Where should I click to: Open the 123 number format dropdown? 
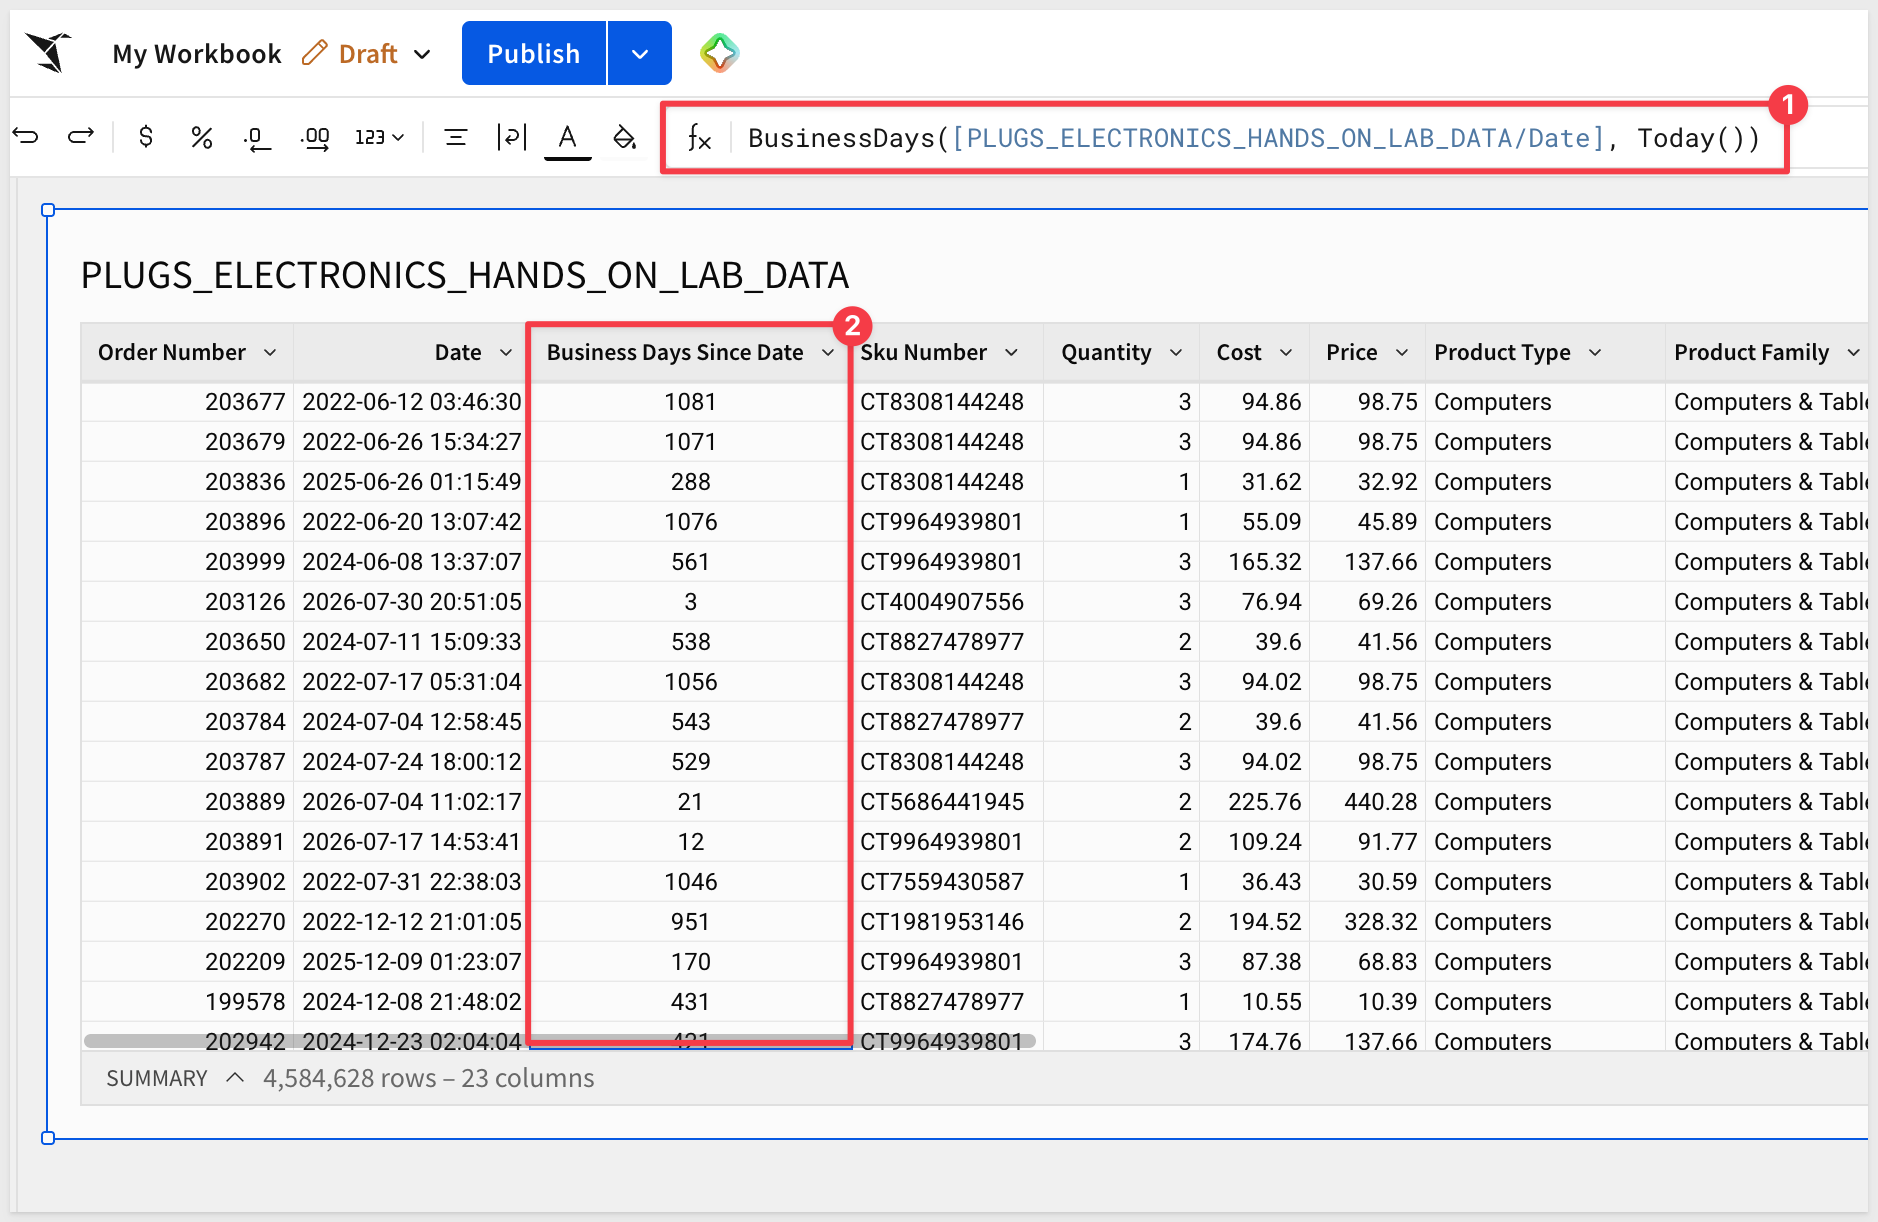click(x=379, y=137)
